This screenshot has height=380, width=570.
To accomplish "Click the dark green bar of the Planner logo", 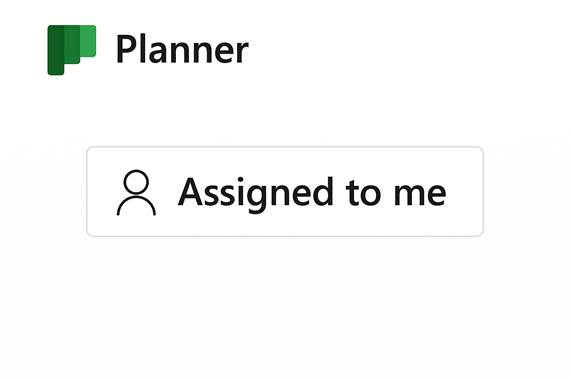I will pyautogui.click(x=56, y=50).
